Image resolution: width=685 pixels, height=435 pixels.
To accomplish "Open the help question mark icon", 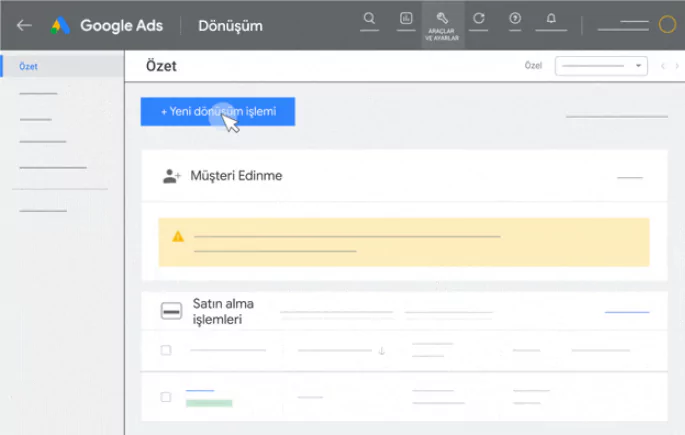I will click(515, 18).
